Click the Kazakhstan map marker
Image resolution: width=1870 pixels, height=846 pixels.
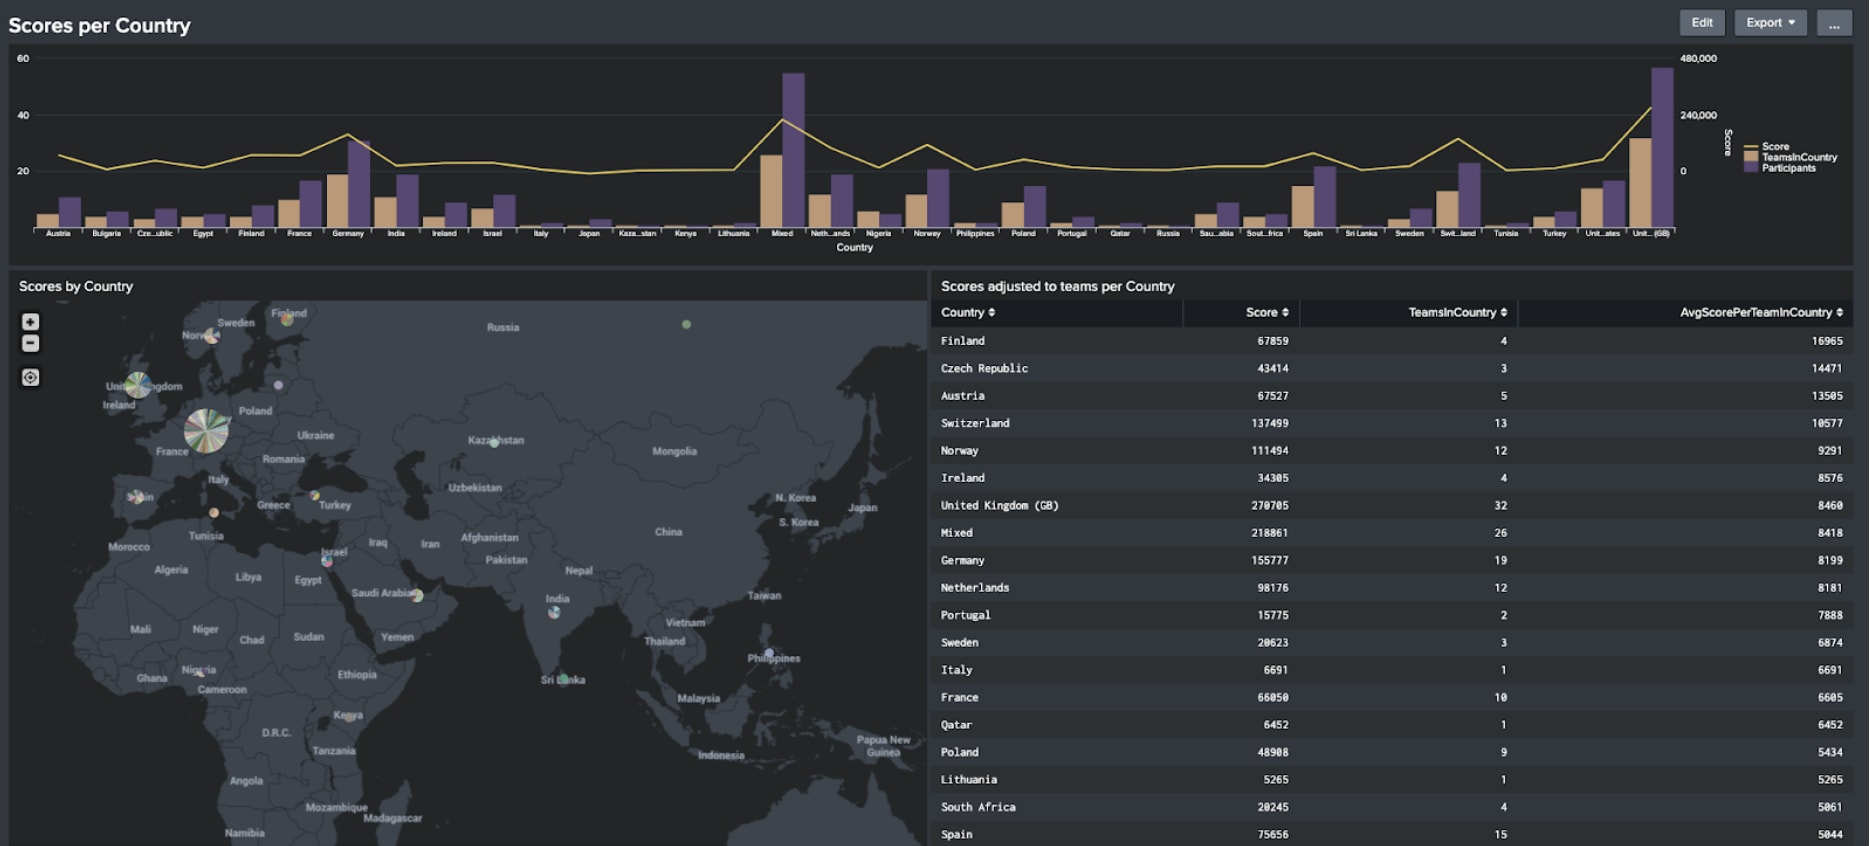tap(494, 442)
